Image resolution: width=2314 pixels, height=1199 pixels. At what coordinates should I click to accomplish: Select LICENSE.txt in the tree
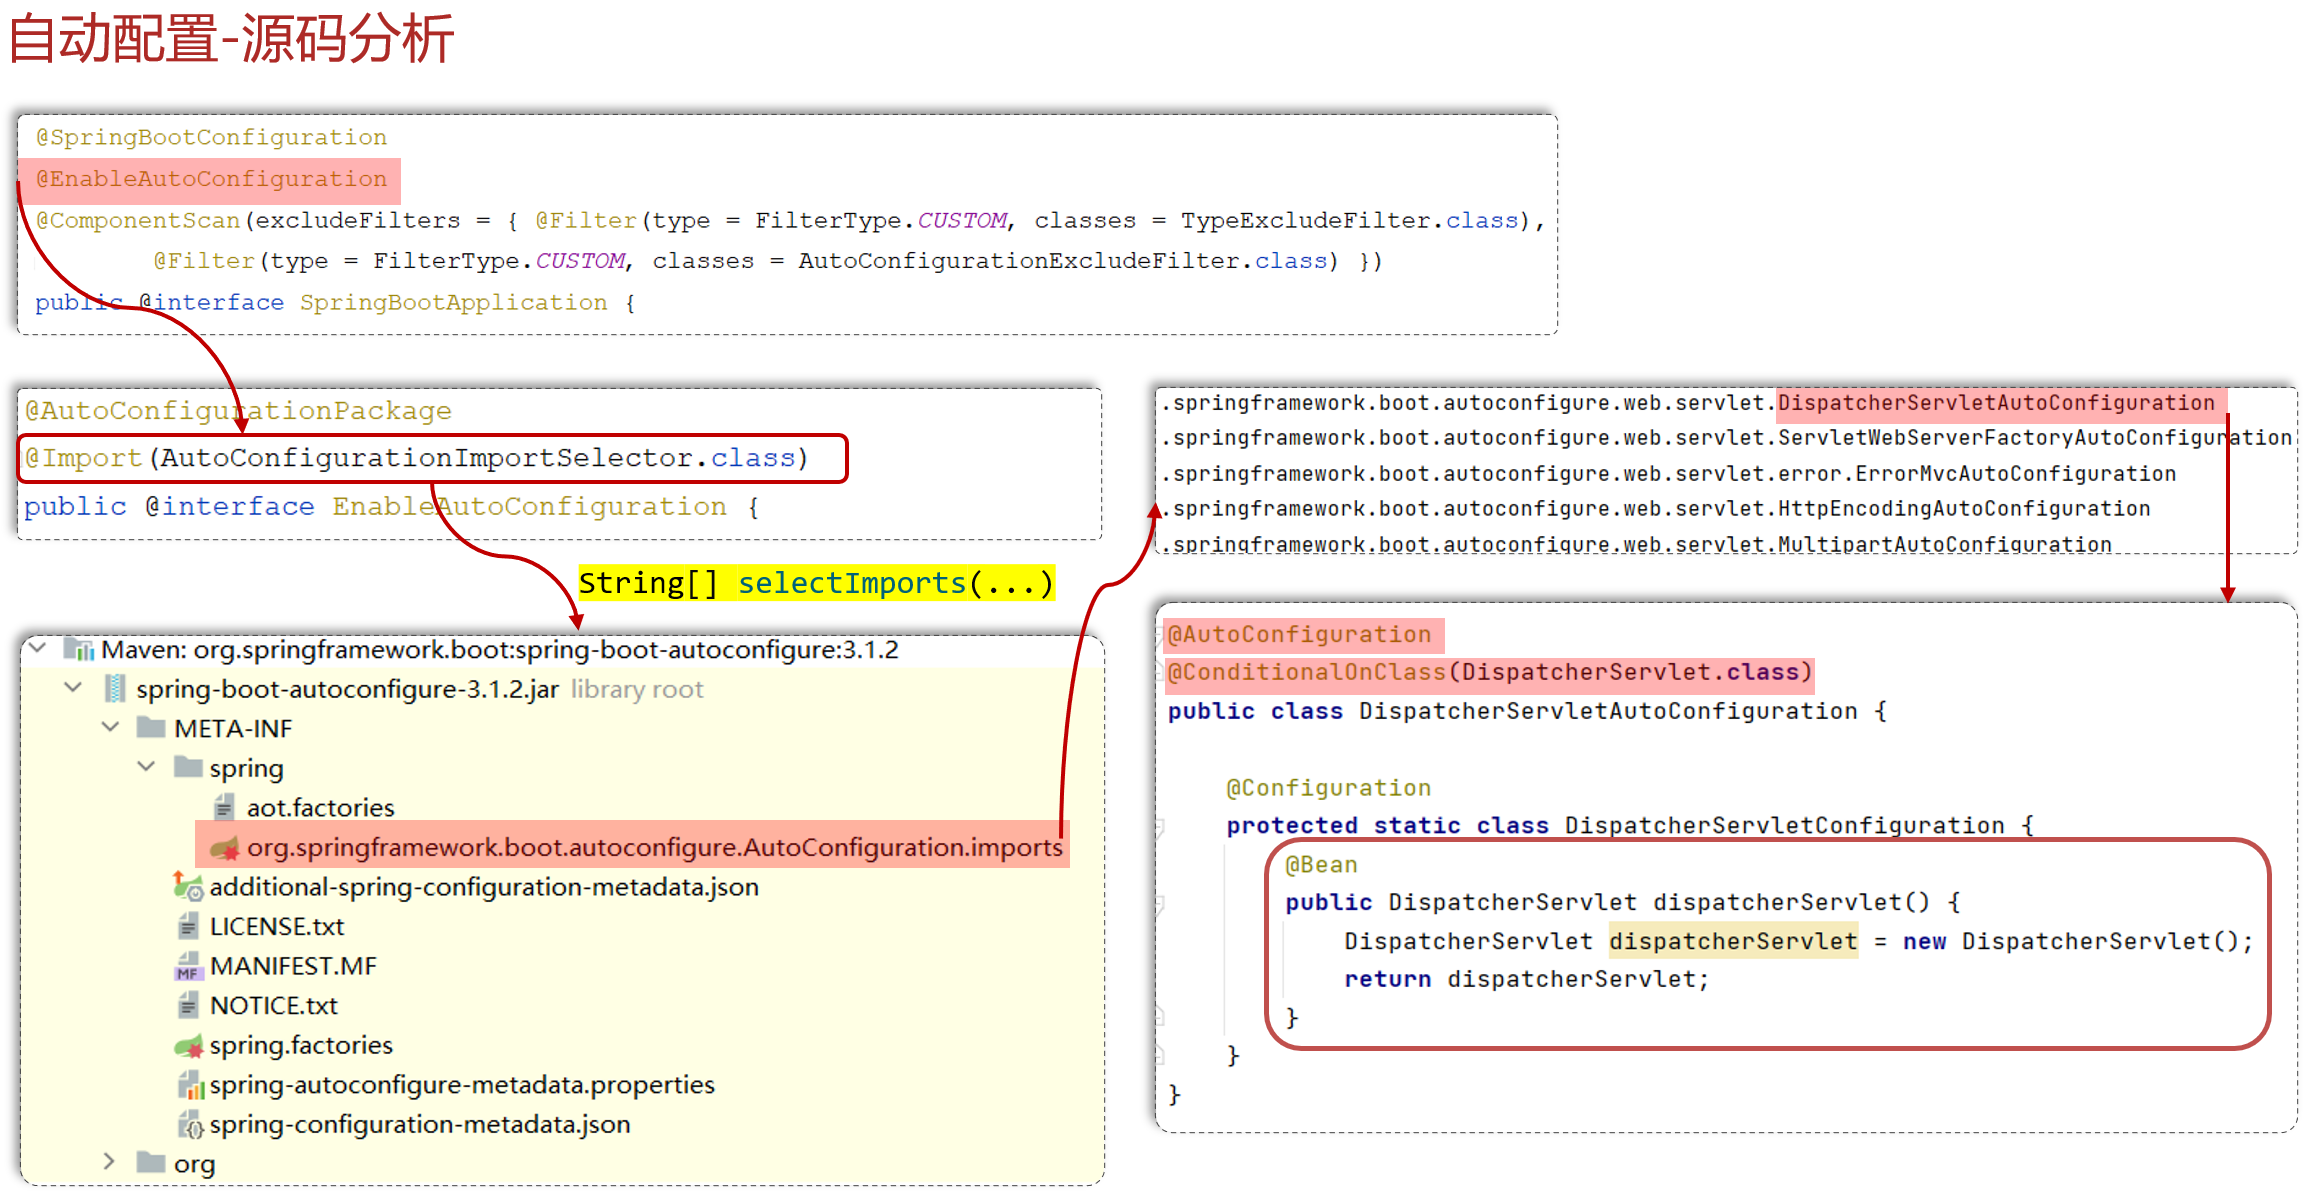point(276,927)
